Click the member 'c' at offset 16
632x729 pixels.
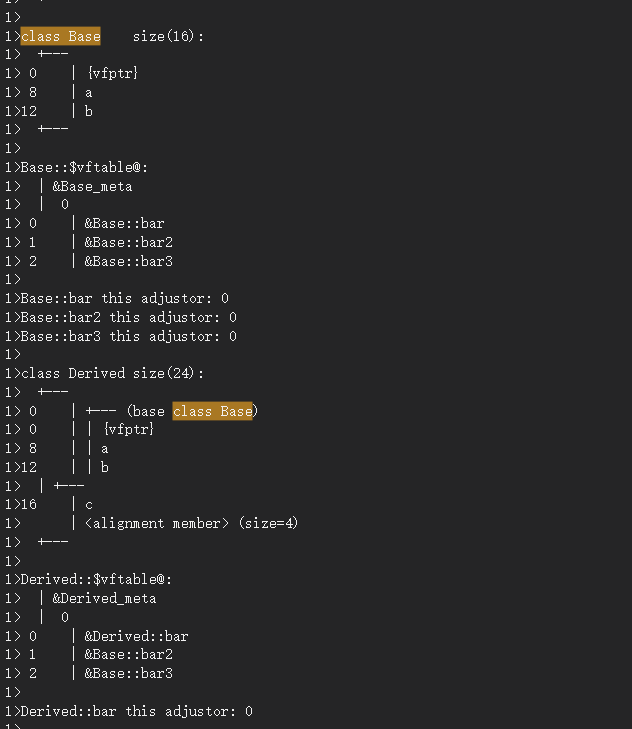[89, 505]
